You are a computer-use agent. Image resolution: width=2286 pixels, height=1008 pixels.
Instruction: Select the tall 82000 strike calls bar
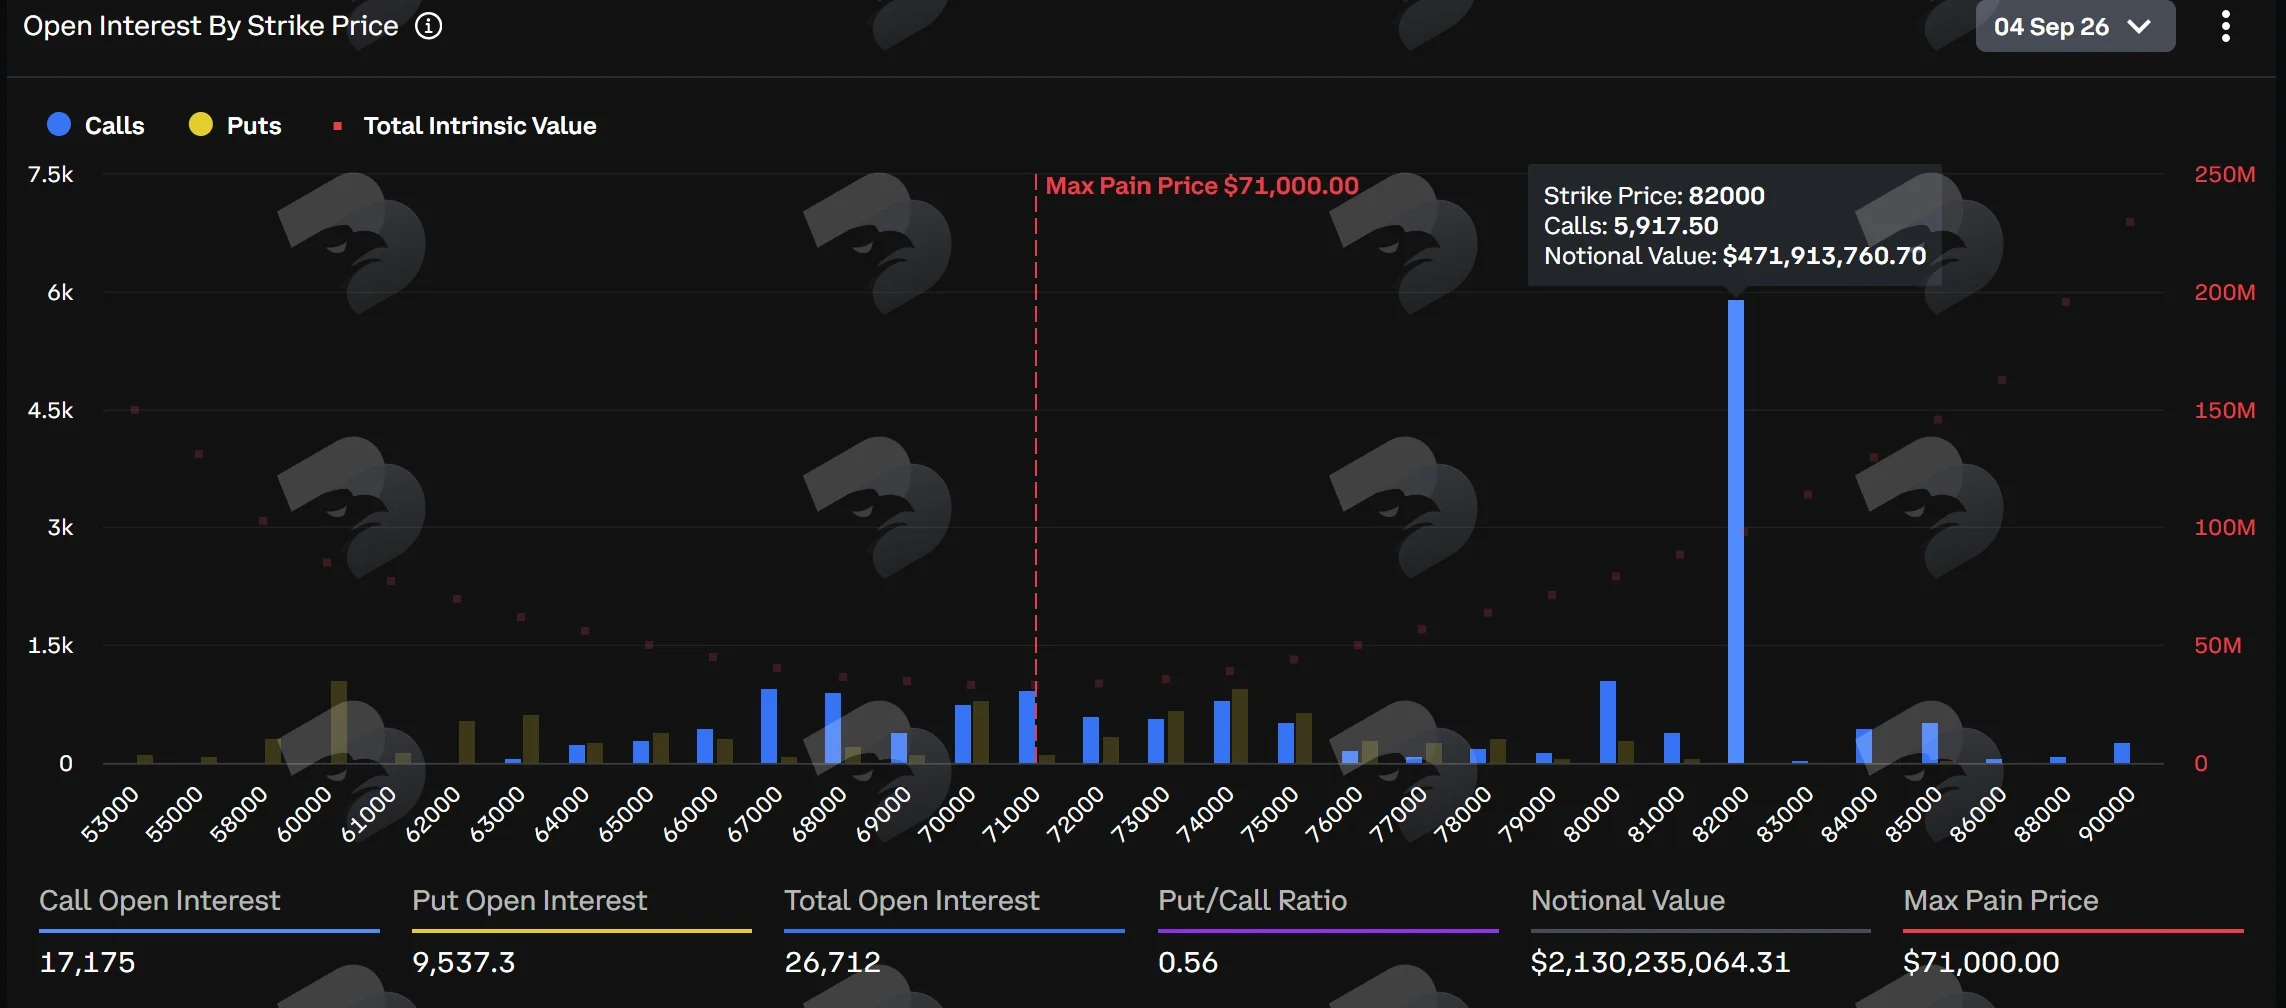(x=1736, y=531)
